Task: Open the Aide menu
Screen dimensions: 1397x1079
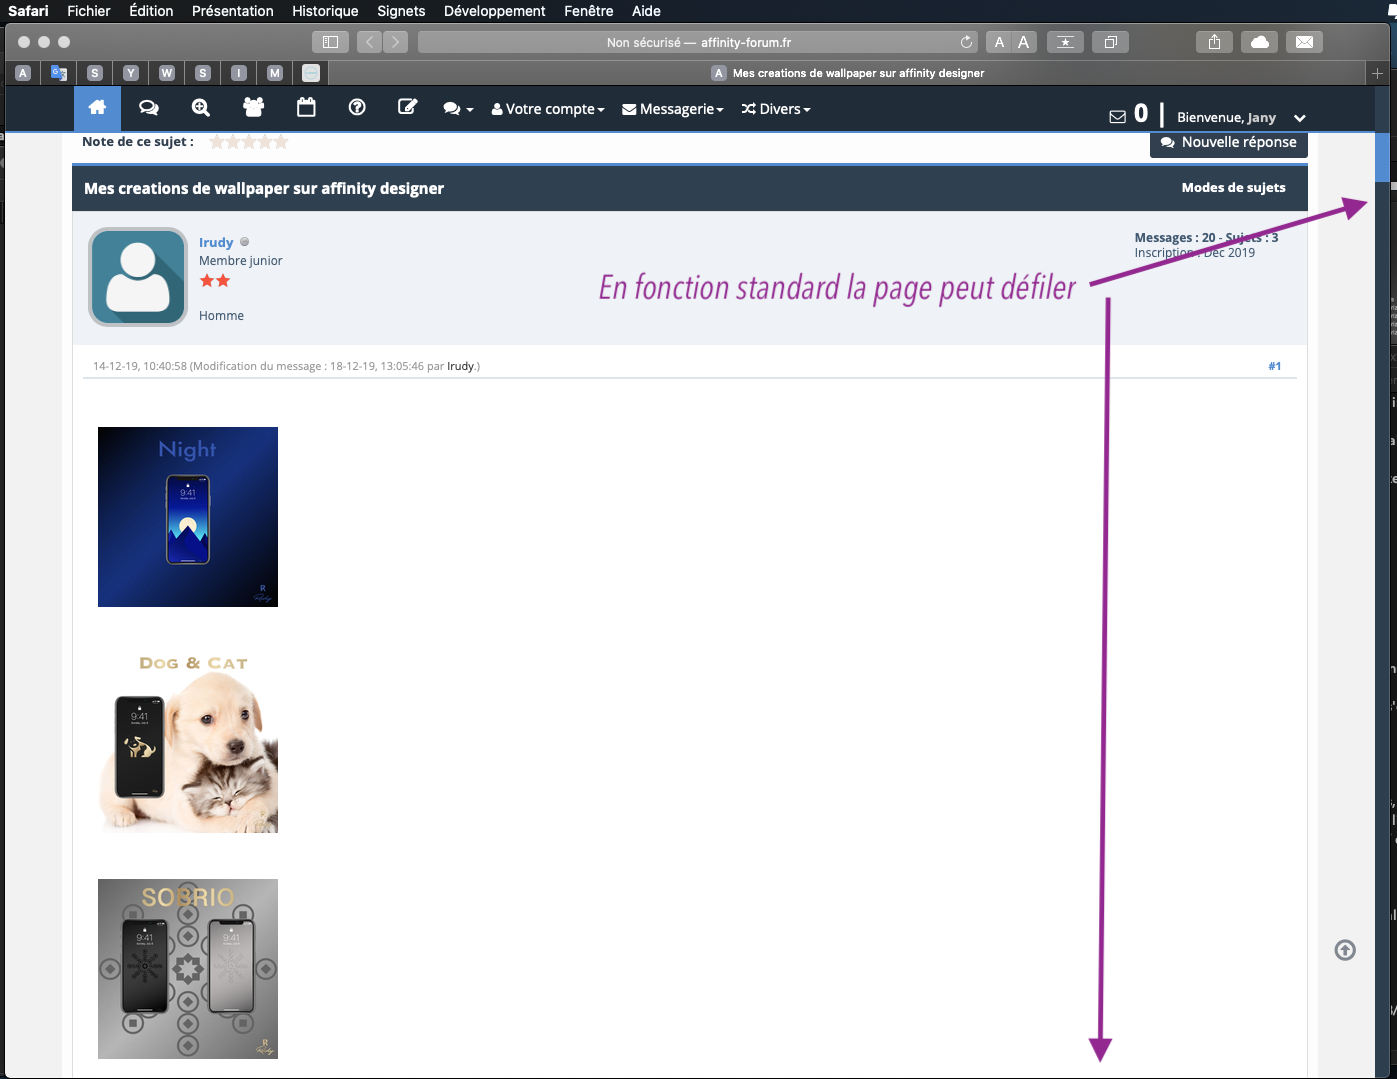Action: [646, 11]
